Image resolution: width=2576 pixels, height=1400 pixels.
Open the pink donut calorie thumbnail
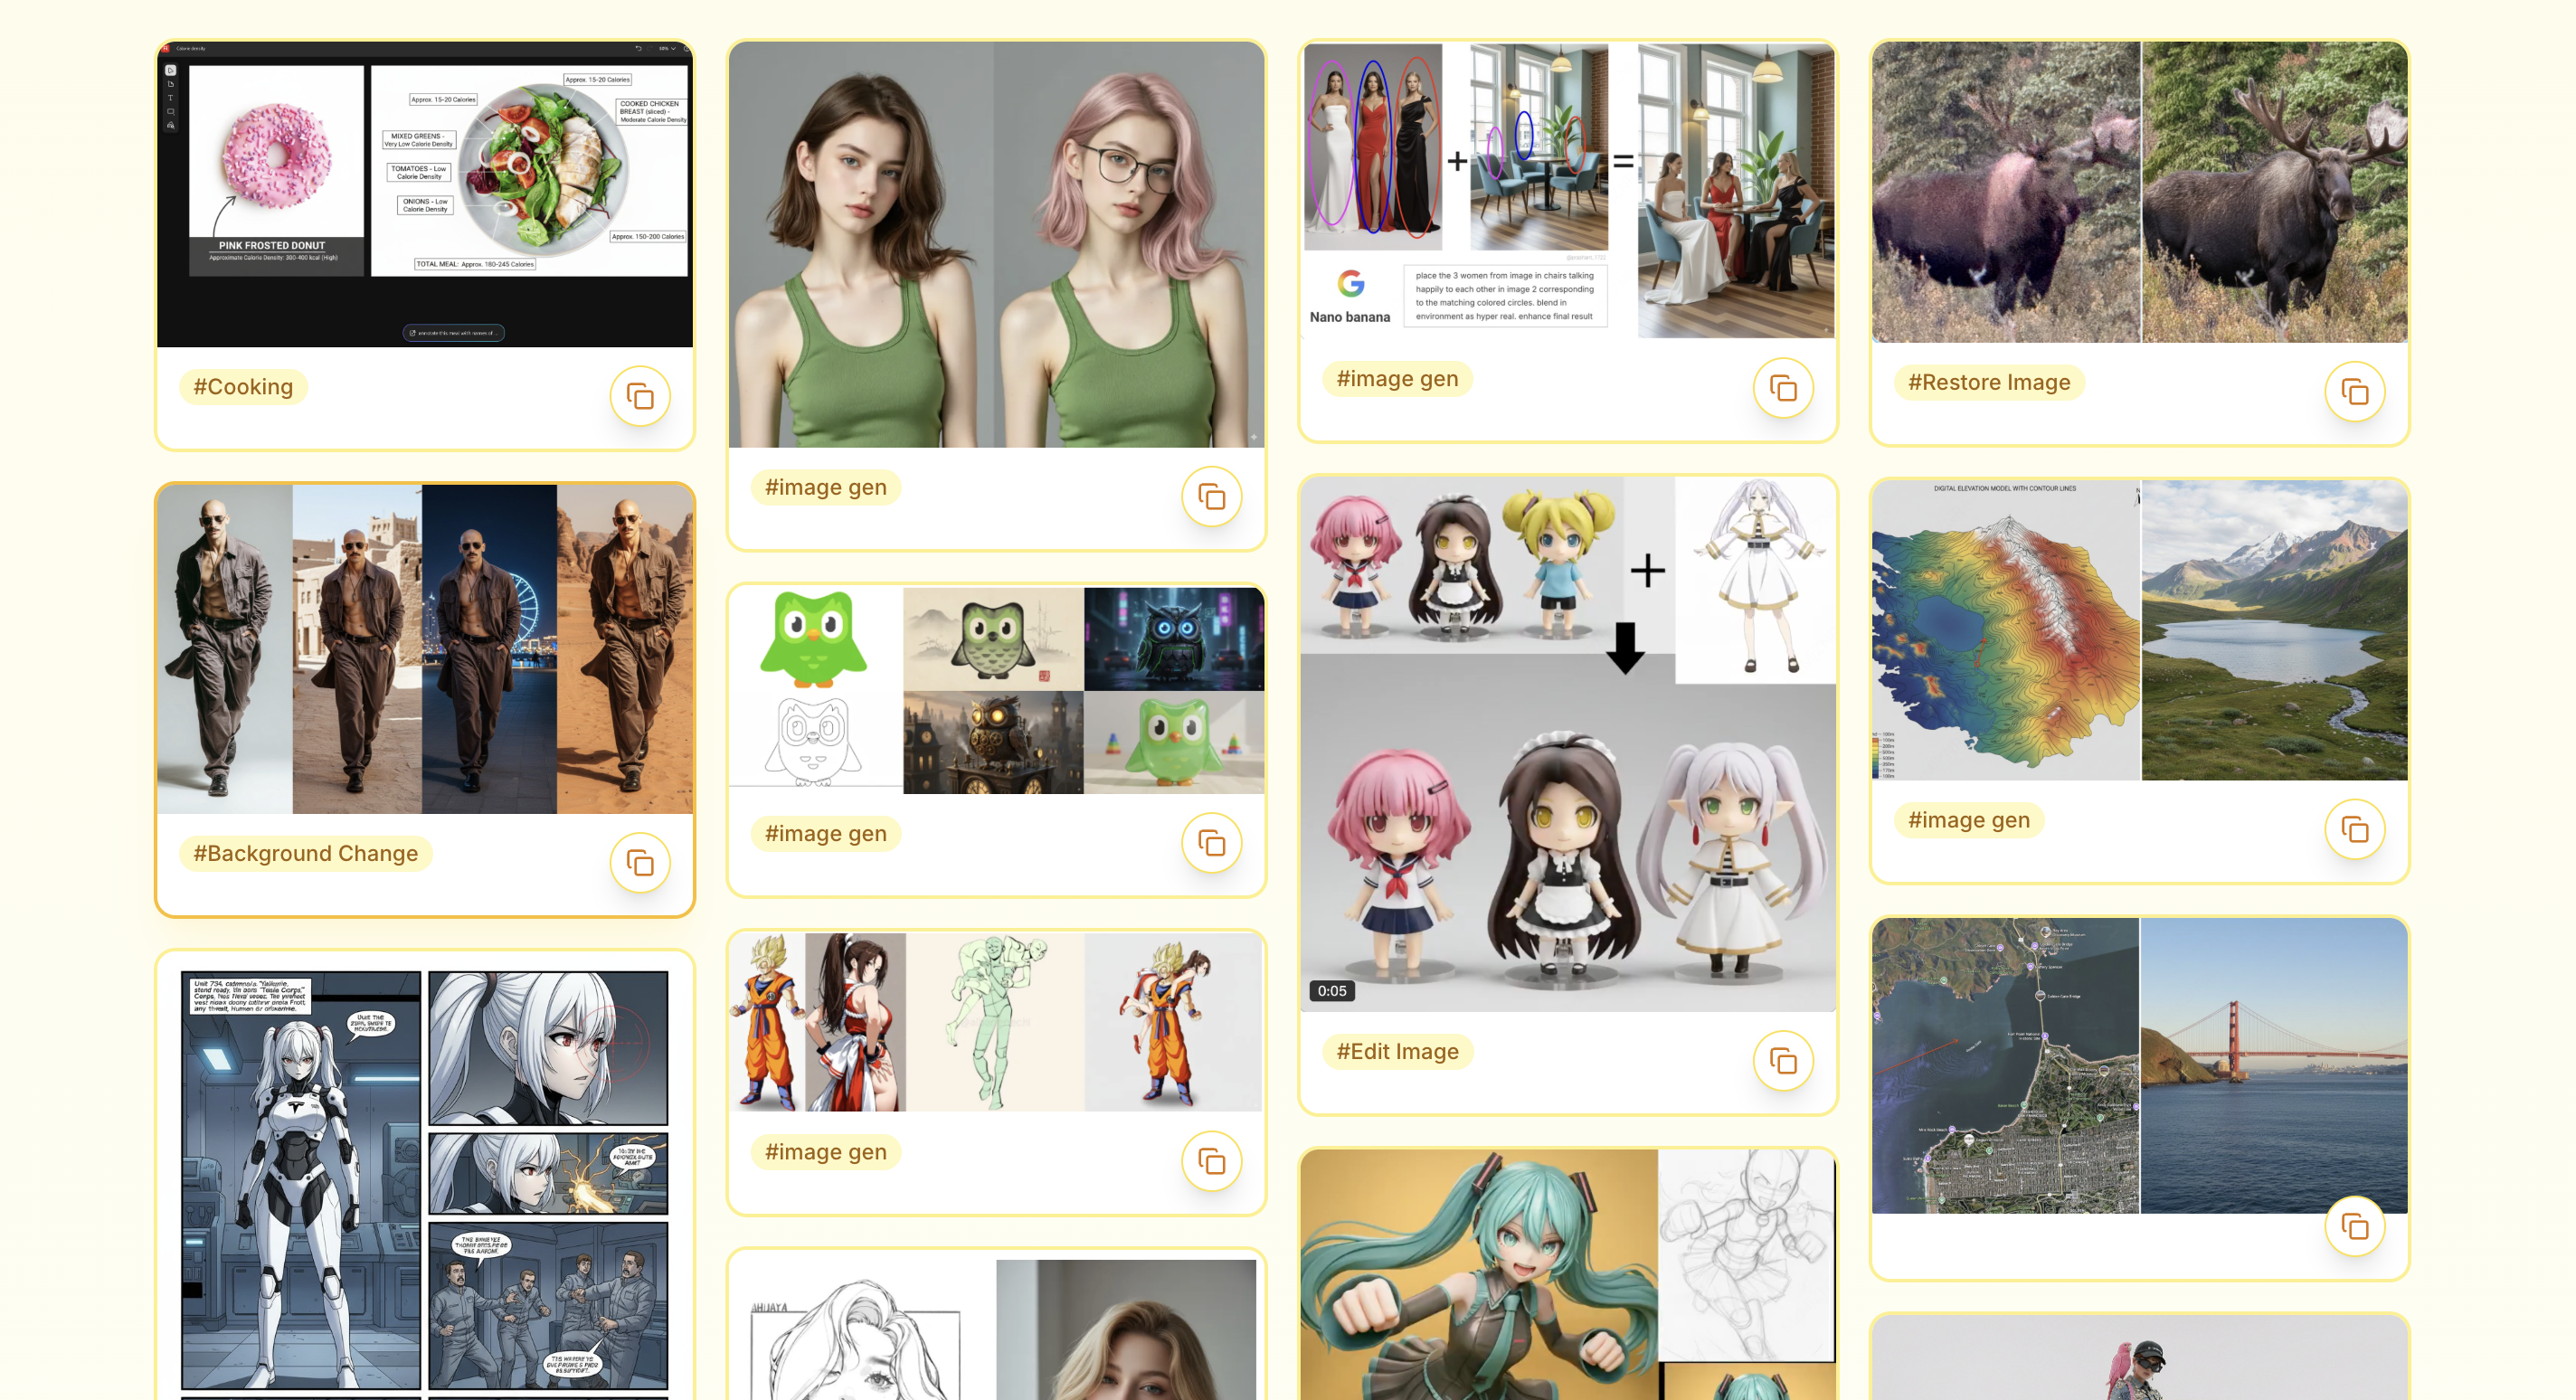click(425, 195)
